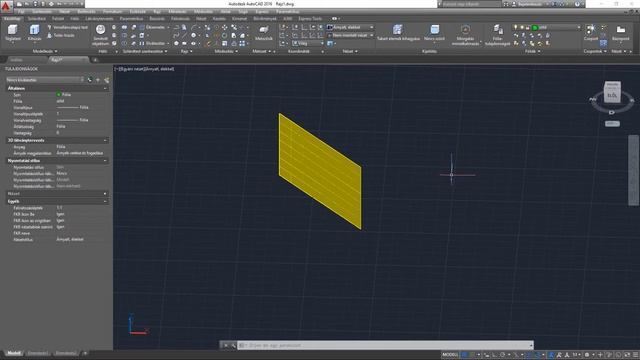Click the Alapnézet base view button
Screen dimensions: 640x360
[620, 33]
